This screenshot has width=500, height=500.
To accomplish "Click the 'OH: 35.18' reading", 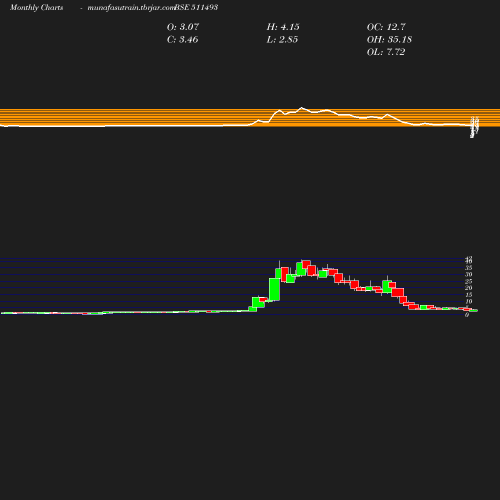I will [x=389, y=39].
